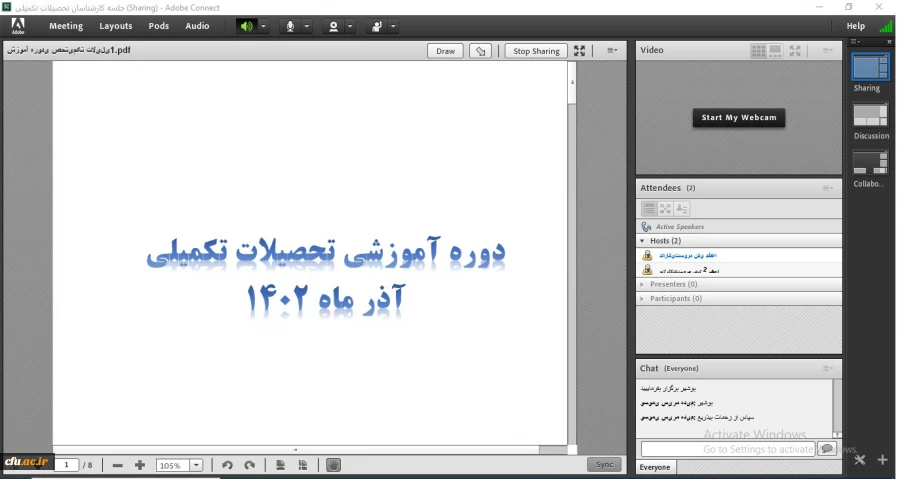Click the Draw button
This screenshot has width=900, height=479.
tap(445, 51)
